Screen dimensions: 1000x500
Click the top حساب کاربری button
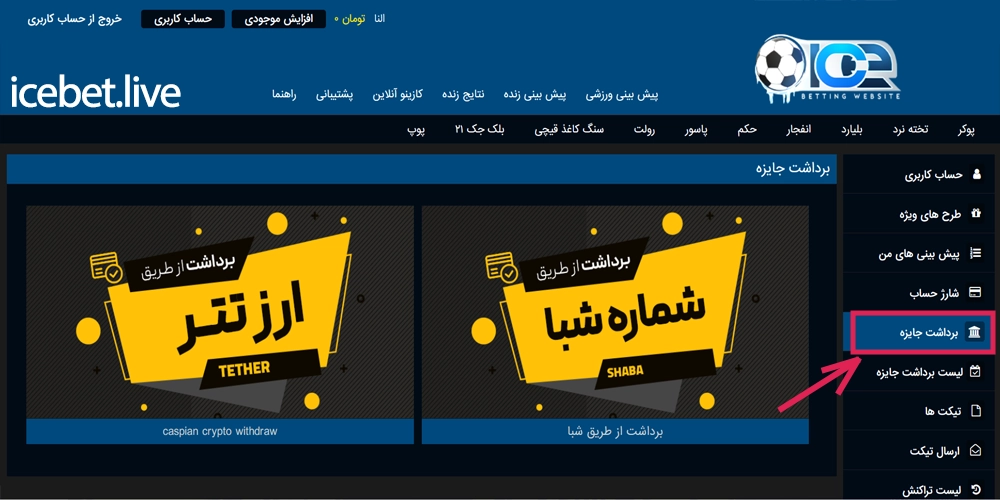(182, 19)
